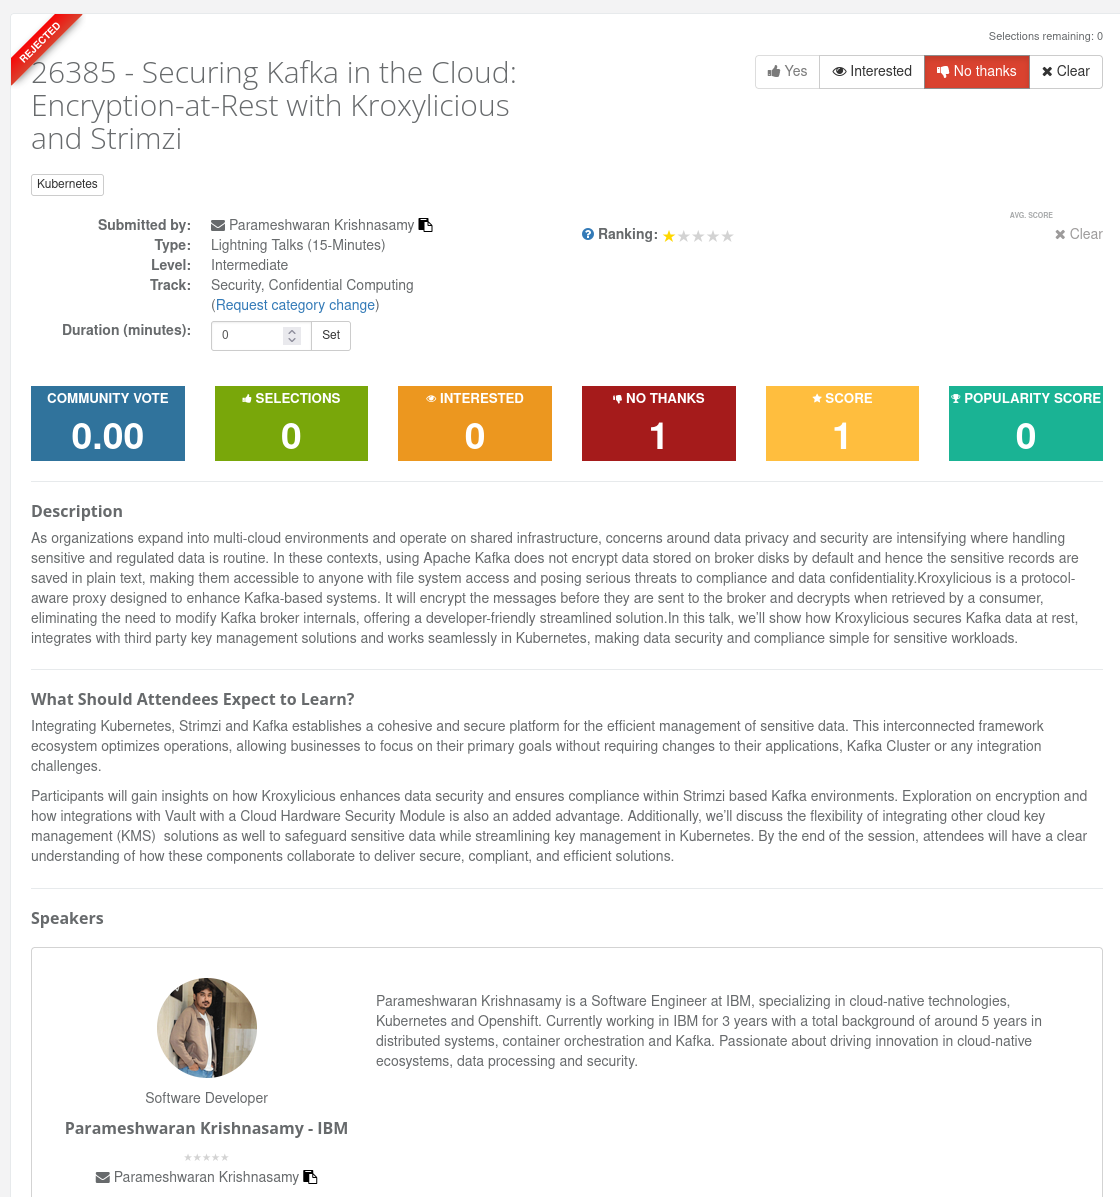Viewport: 1120px width, 1197px height.
Task: Click the red No Thanks count tile
Action: pos(658,423)
